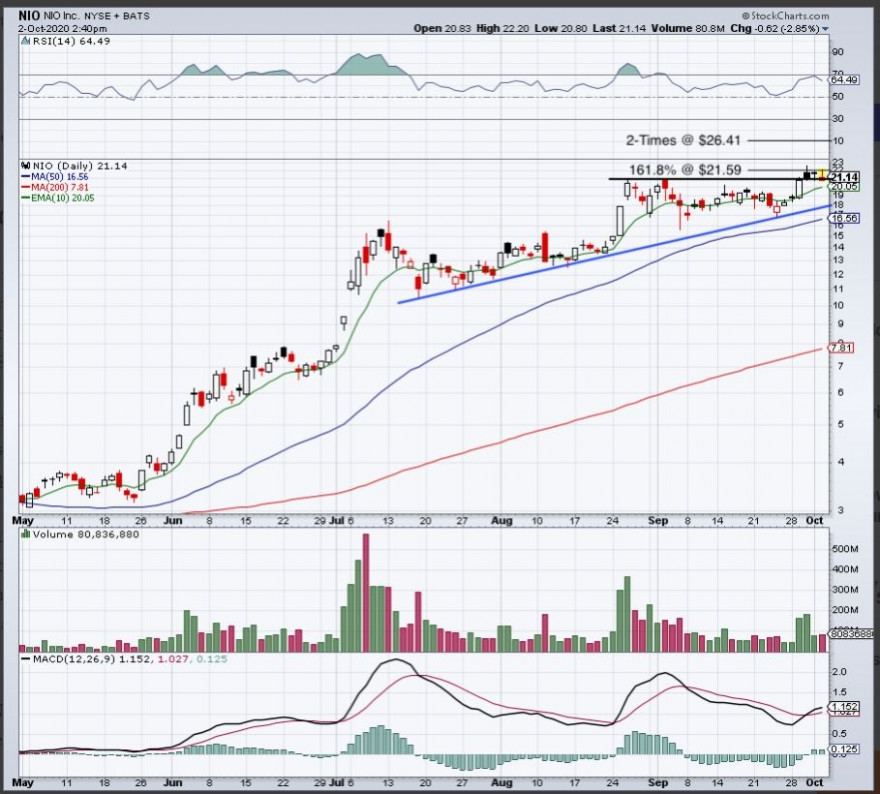This screenshot has width=880, height=794.
Task: Click the 0.125 histogram tag on MACD axis
Action: tap(844, 749)
